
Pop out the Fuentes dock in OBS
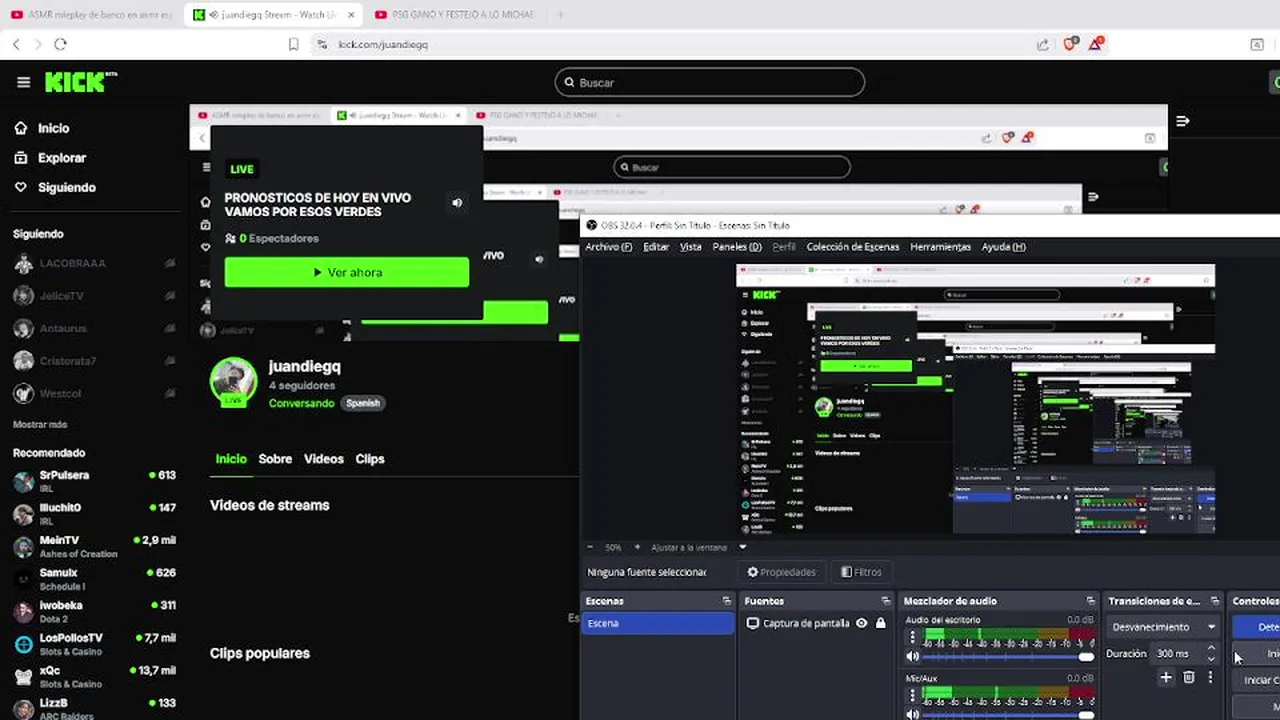885,601
